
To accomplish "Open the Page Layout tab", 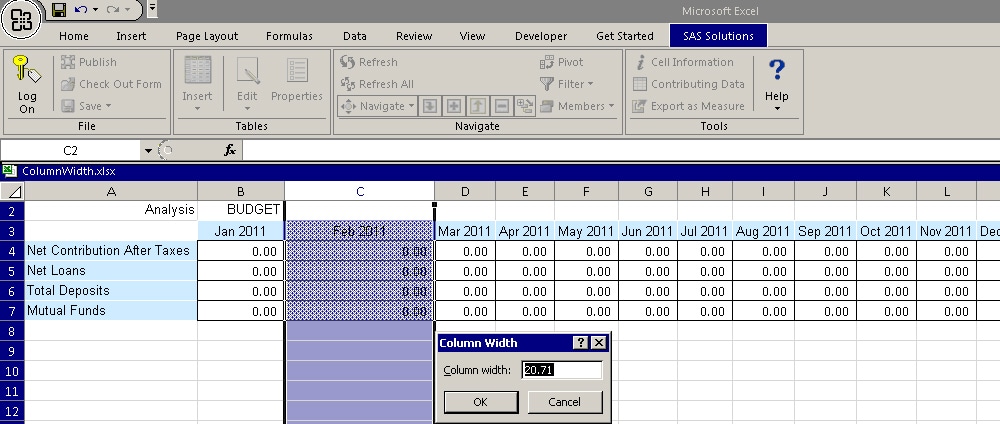I will pos(207,36).
